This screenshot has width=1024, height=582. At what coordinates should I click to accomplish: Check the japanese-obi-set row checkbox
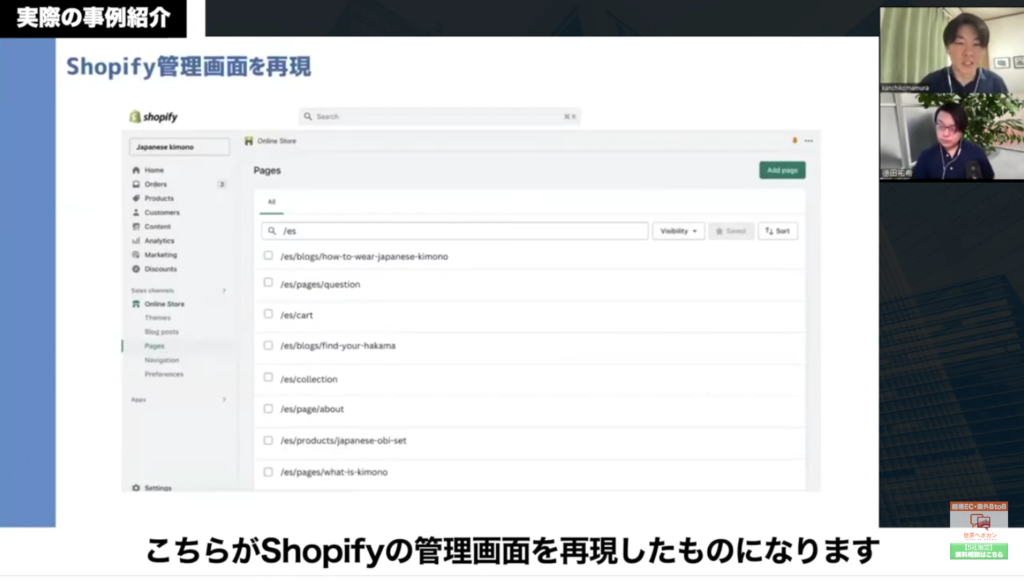click(268, 440)
